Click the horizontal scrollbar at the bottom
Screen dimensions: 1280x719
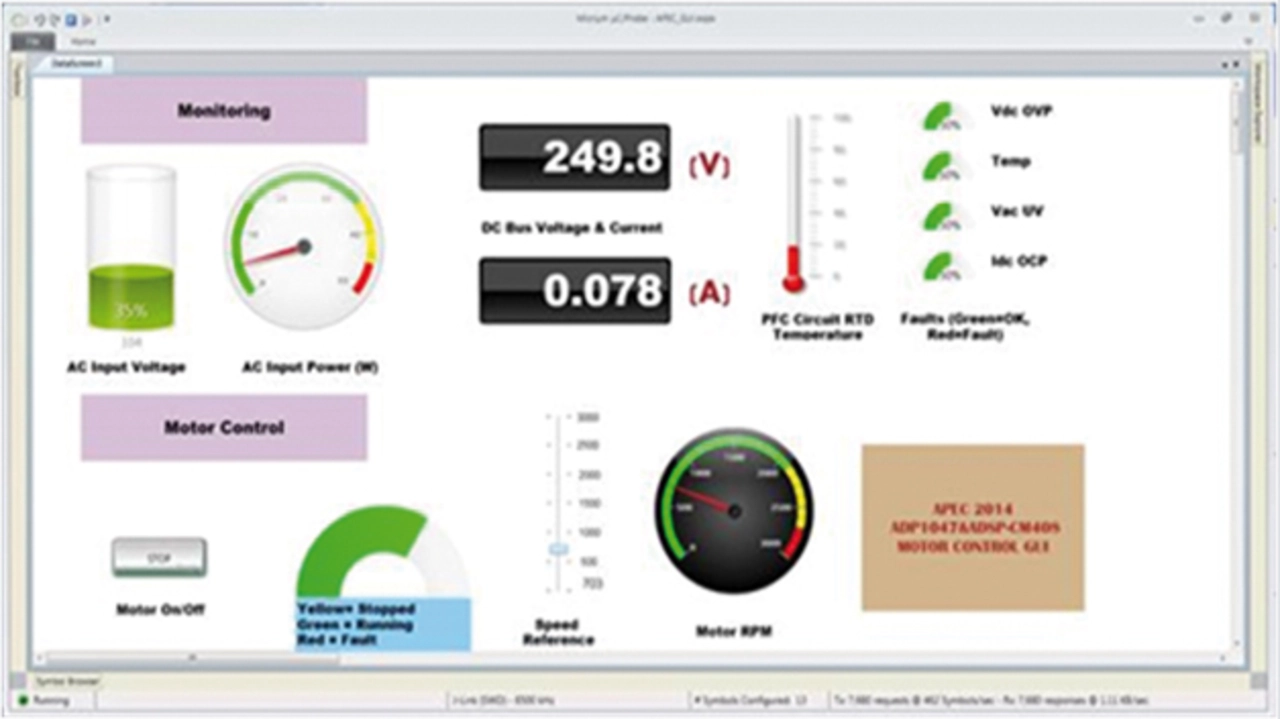tap(192, 658)
